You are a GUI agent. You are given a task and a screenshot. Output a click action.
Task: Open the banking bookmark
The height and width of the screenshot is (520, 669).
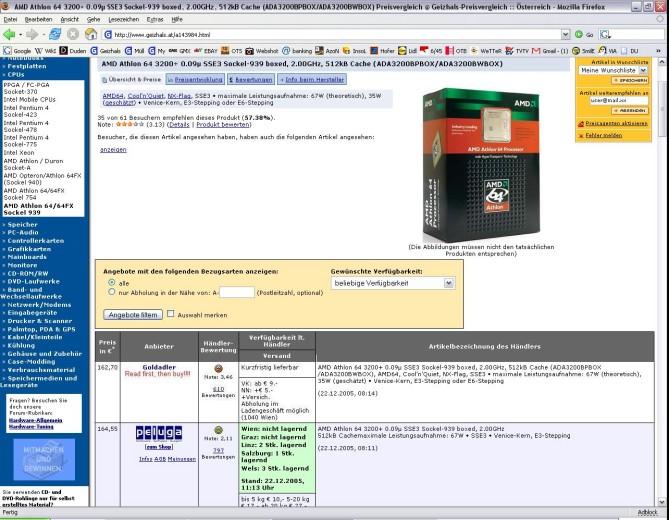pyautogui.click(x=297, y=51)
